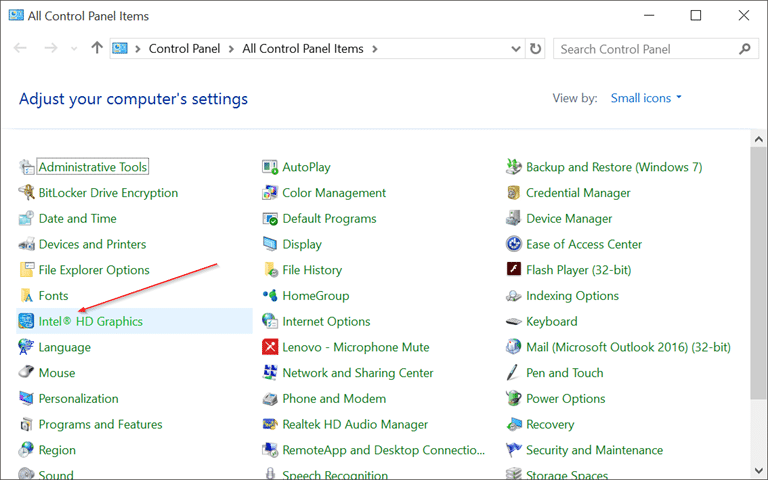Select the Date and Time icon
Screen dimensions: 768x480
(26, 218)
